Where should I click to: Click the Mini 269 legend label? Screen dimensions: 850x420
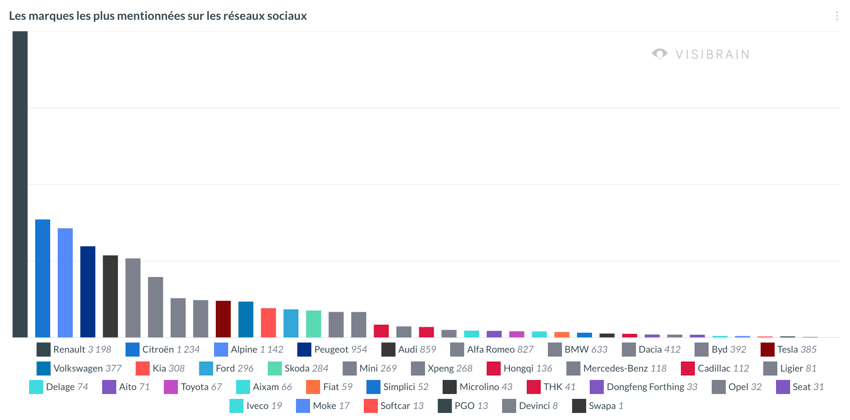[x=377, y=369]
